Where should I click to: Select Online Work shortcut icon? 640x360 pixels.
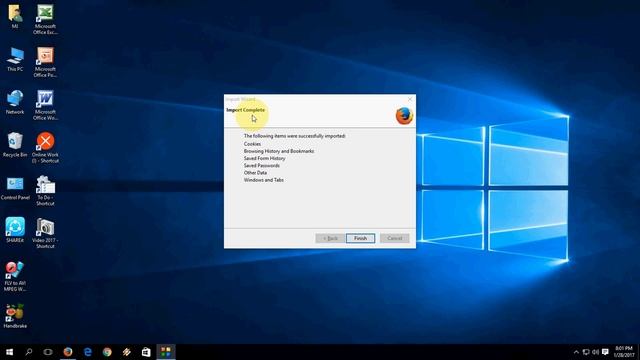click(x=45, y=147)
